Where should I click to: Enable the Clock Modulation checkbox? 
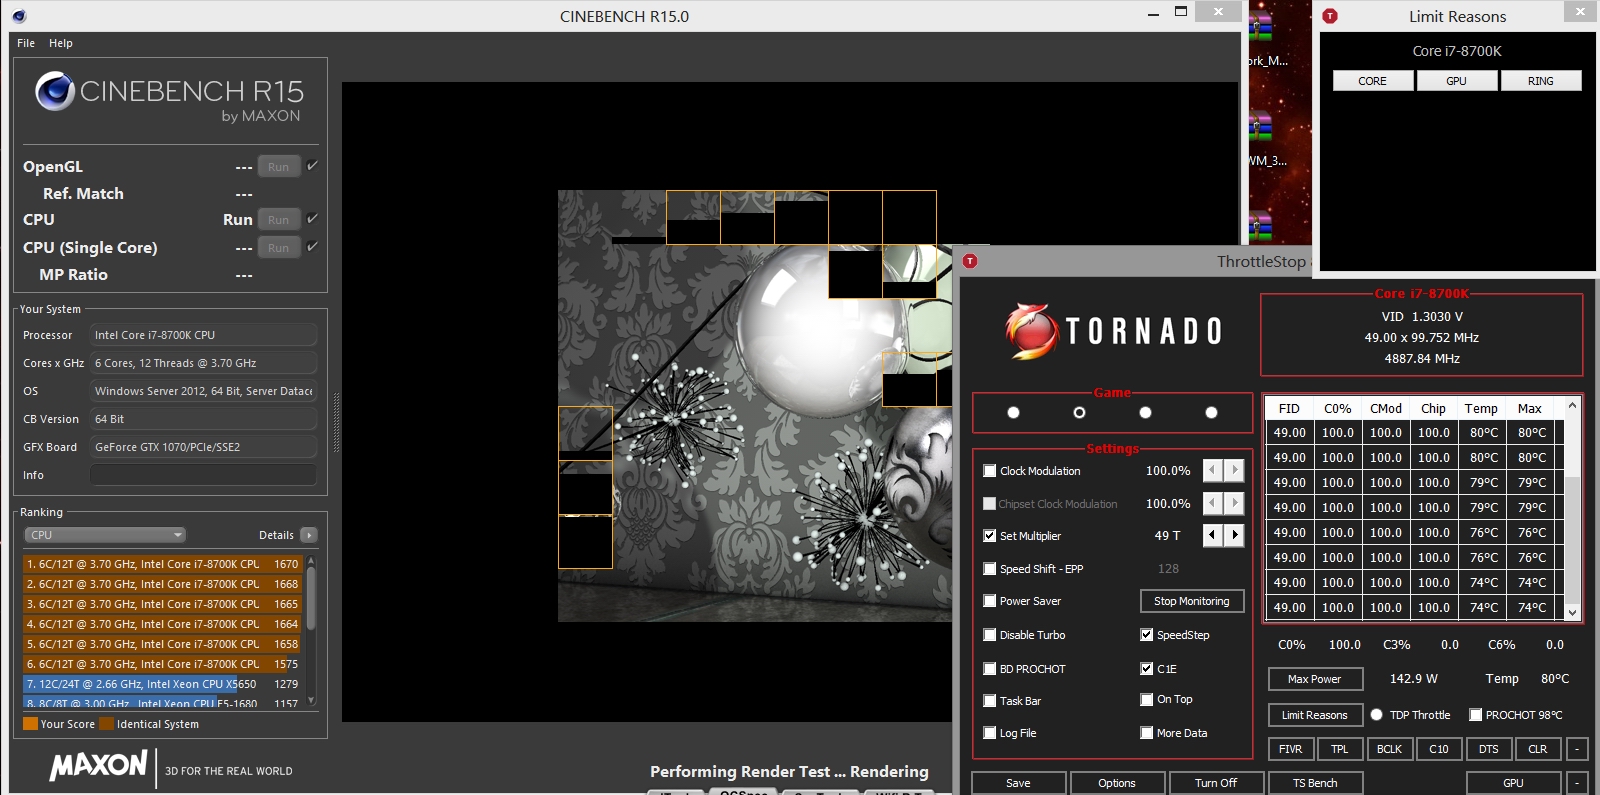coord(990,471)
